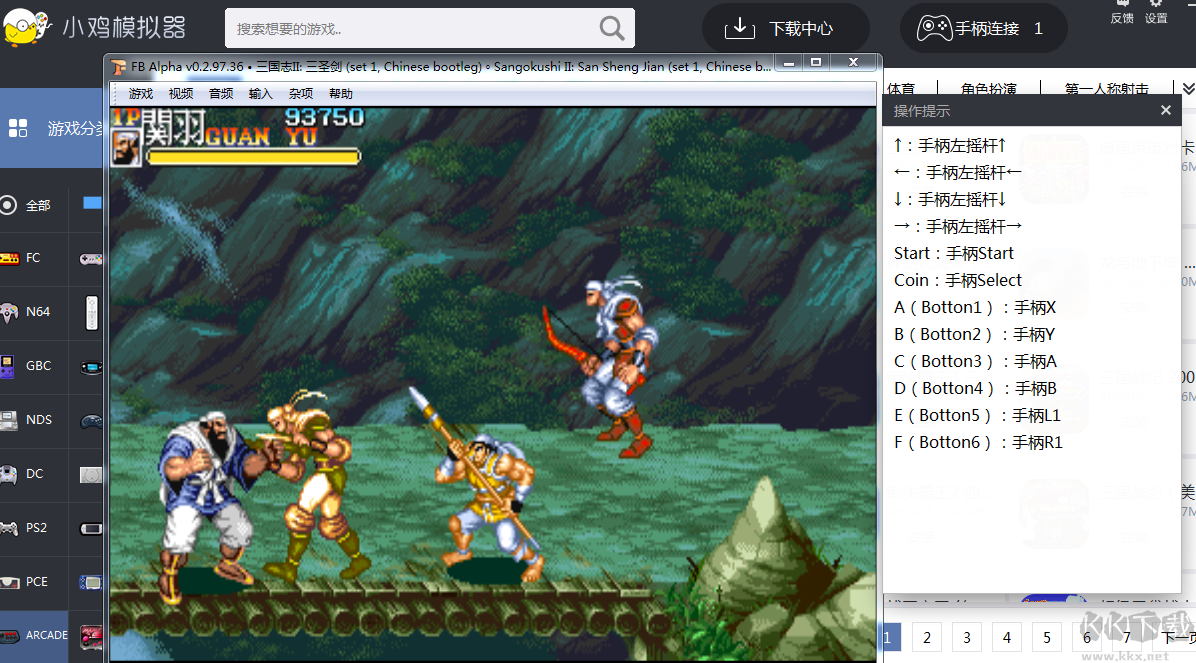Maximize the FB Alpha window
The width and height of the screenshot is (1196, 663).
(x=816, y=63)
